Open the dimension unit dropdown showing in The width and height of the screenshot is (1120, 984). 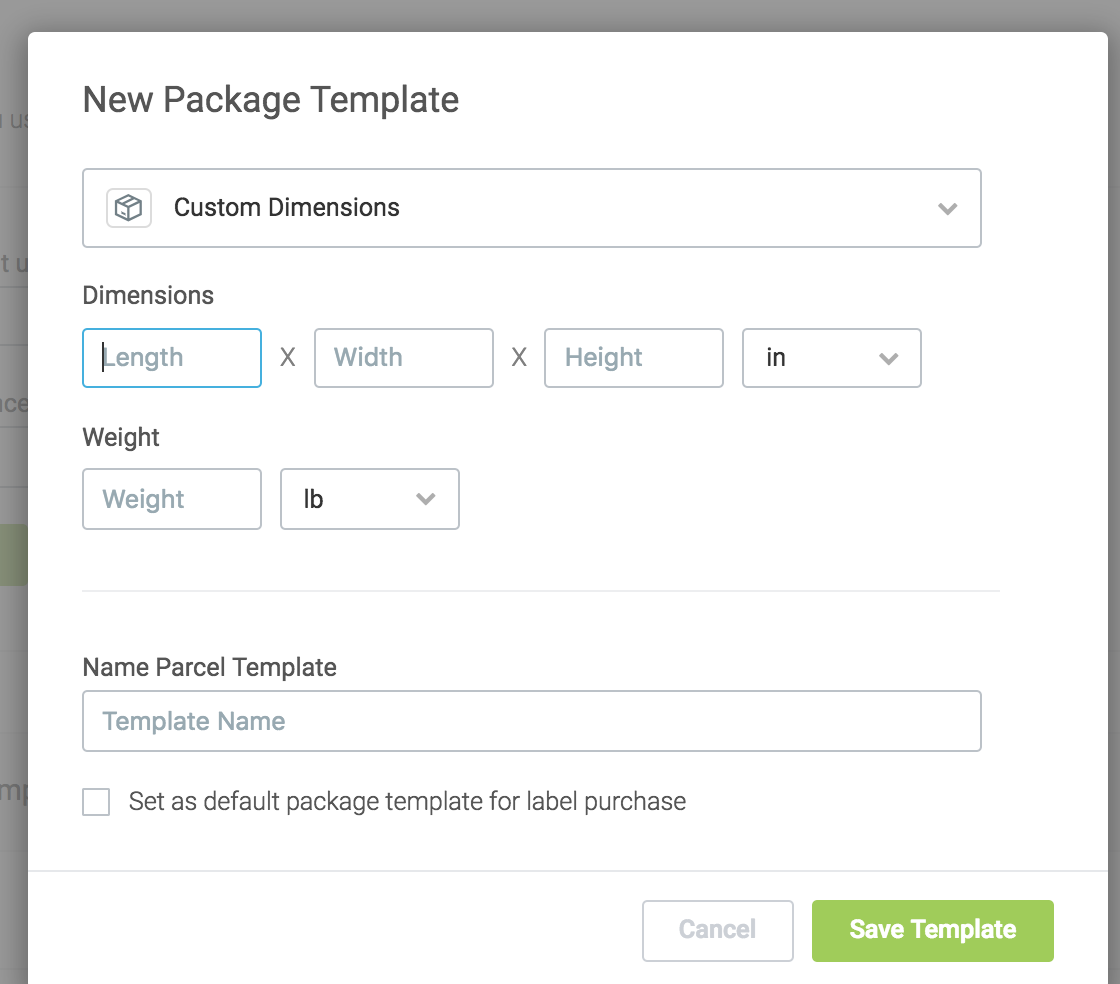[831, 358]
